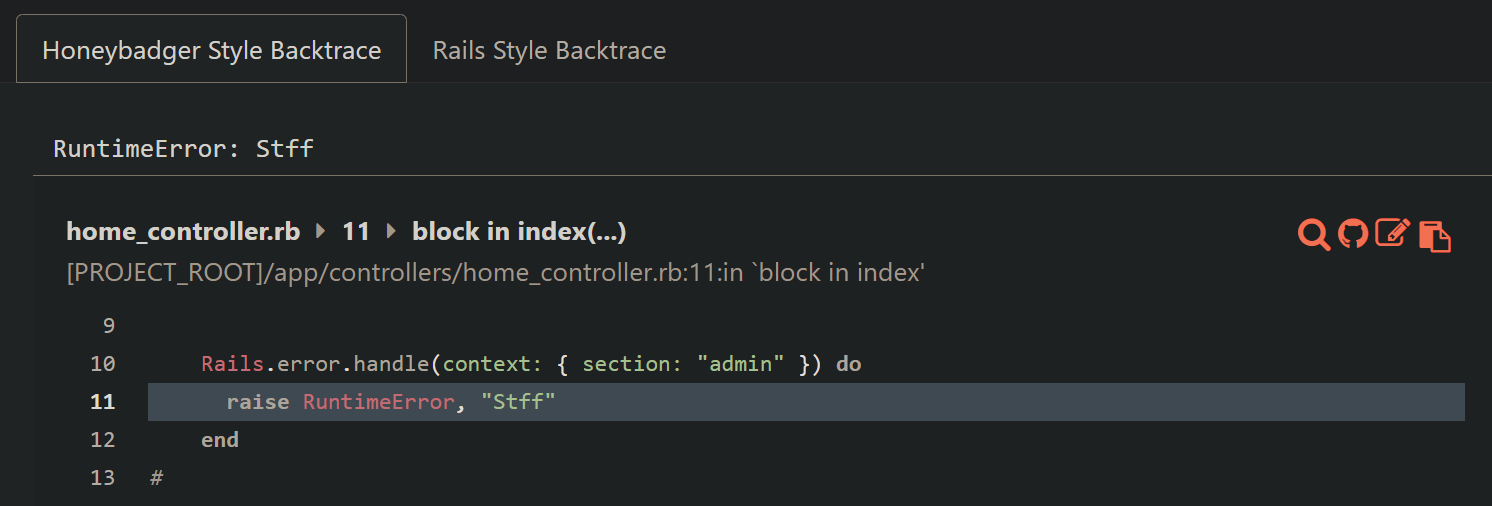Click the "admin" string in code
Screen dimensions: 1492x506
tap(741, 364)
